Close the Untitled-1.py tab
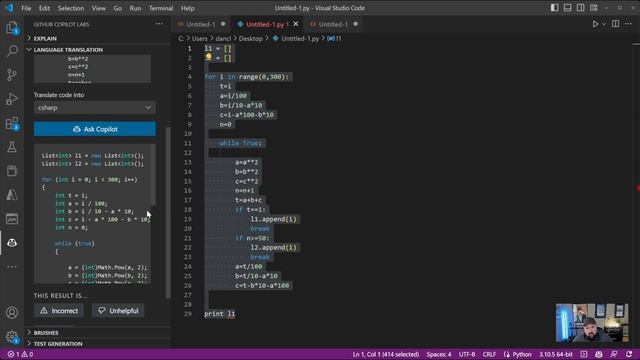Screen dimensions: 640x360 [296, 24]
